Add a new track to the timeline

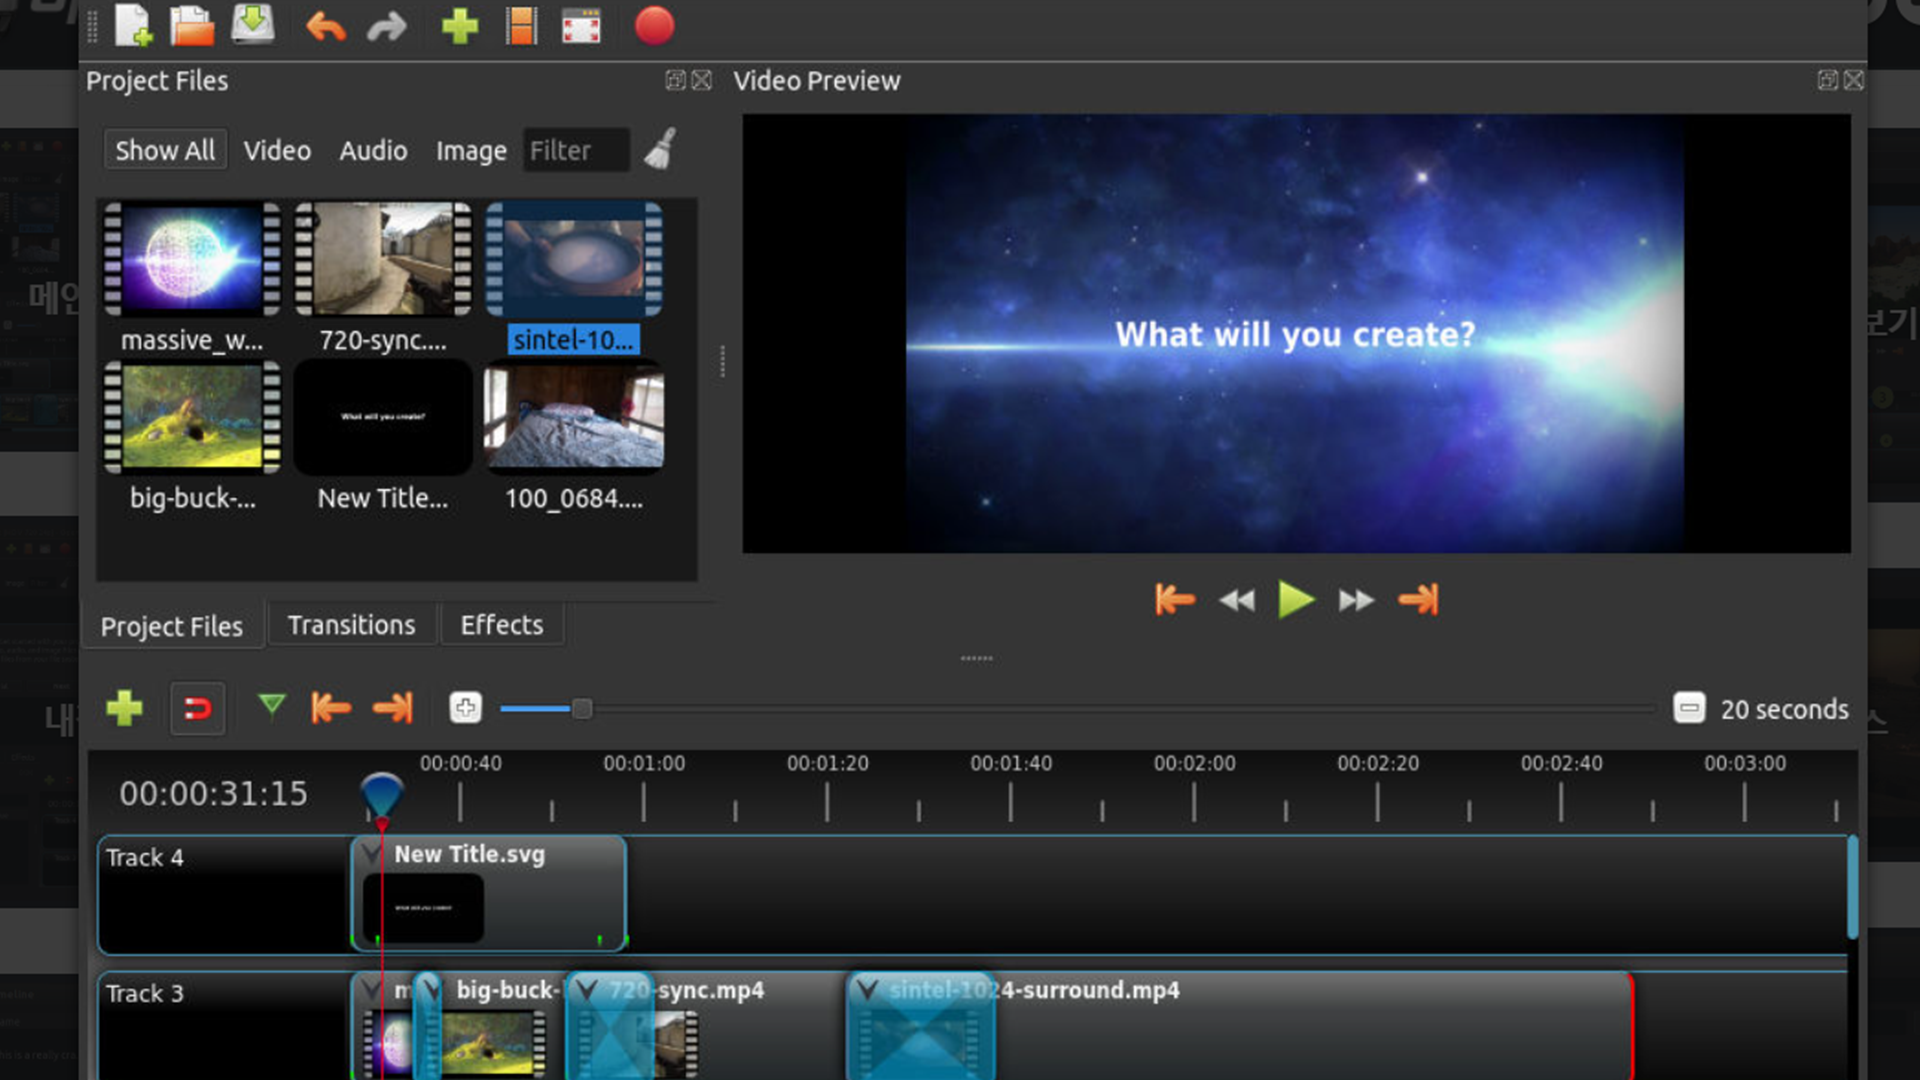click(125, 709)
